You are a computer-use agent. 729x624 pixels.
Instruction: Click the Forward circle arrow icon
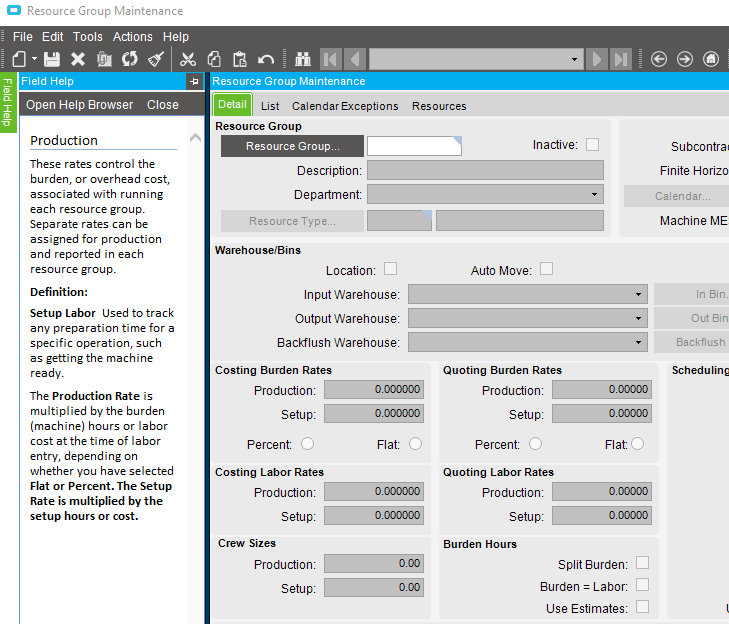tap(685, 59)
